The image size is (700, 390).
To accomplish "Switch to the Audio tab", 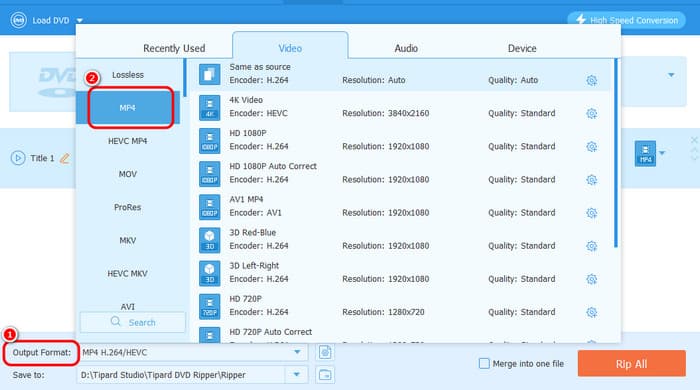I will tap(406, 48).
